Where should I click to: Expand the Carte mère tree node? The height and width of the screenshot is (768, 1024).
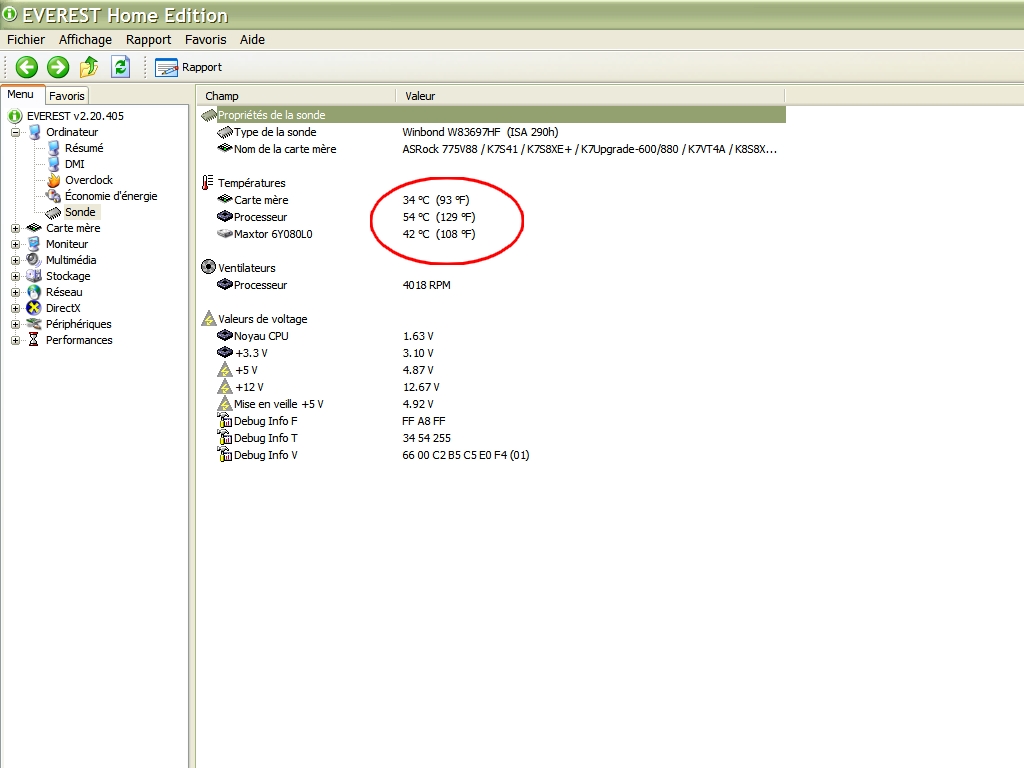point(16,228)
